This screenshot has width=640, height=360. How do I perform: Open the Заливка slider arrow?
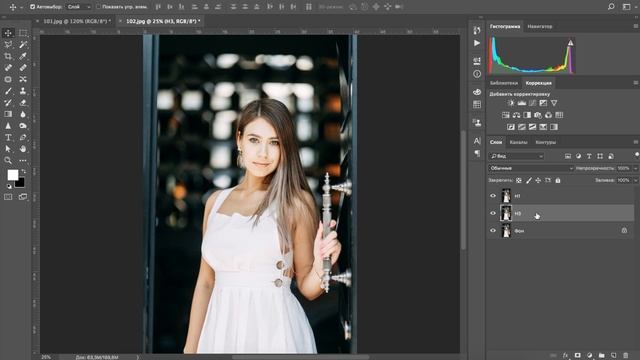point(636,180)
